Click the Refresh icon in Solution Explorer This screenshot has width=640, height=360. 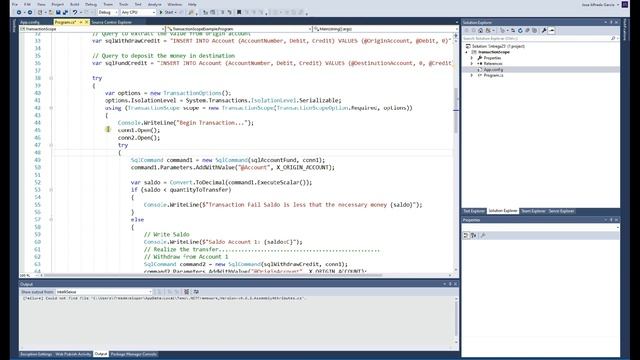coord(520,31)
